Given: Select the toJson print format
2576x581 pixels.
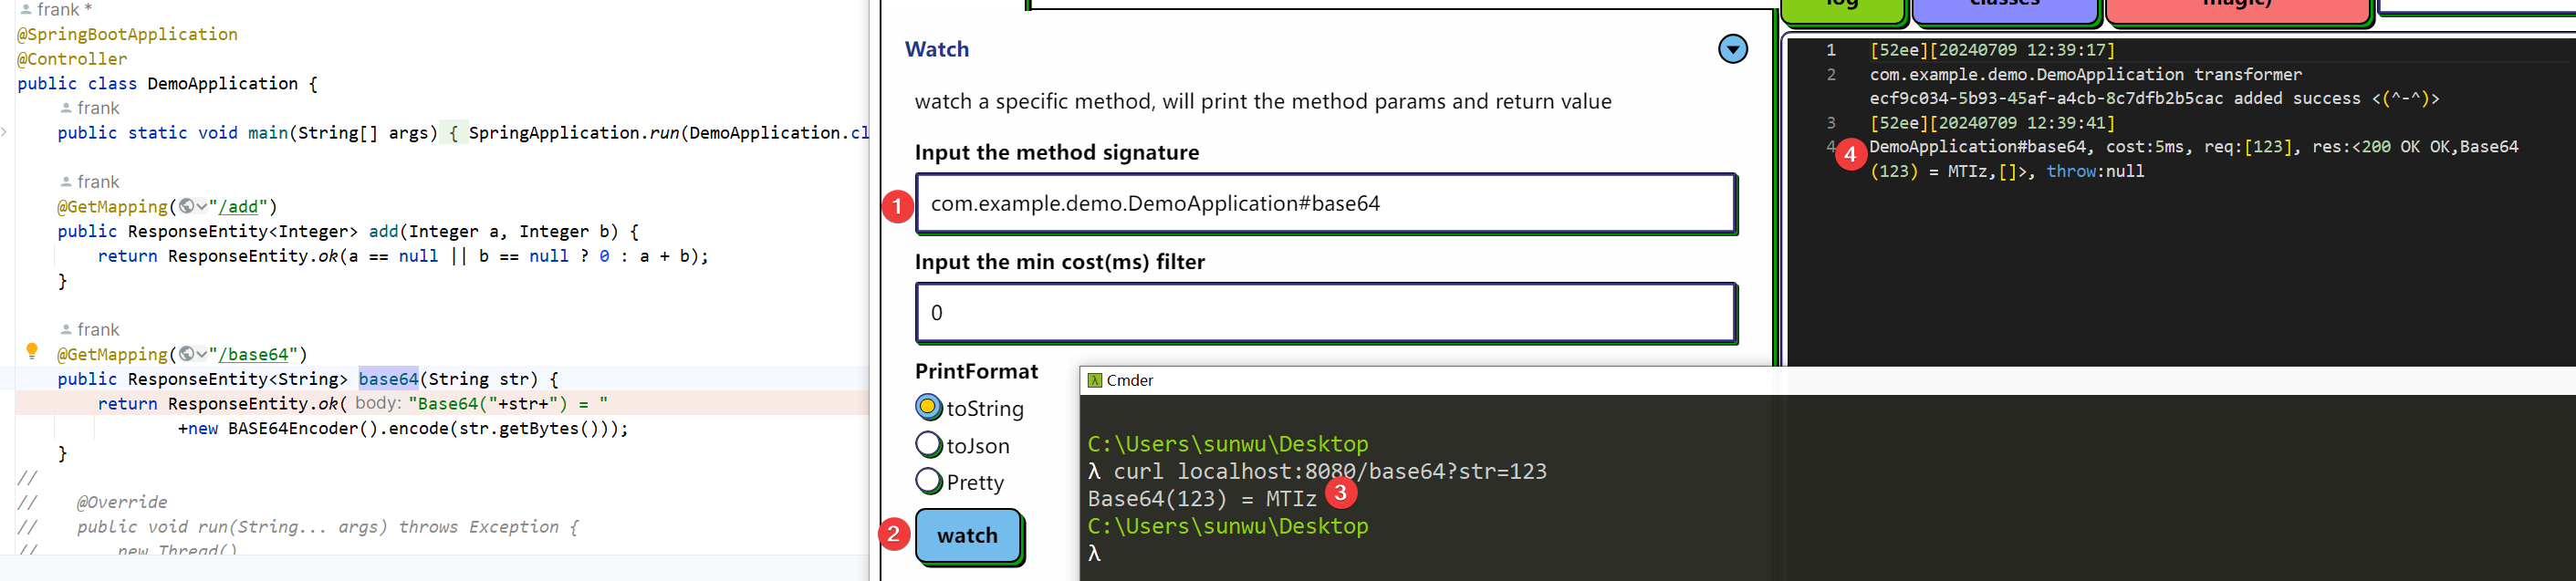Looking at the screenshot, I should click(928, 445).
